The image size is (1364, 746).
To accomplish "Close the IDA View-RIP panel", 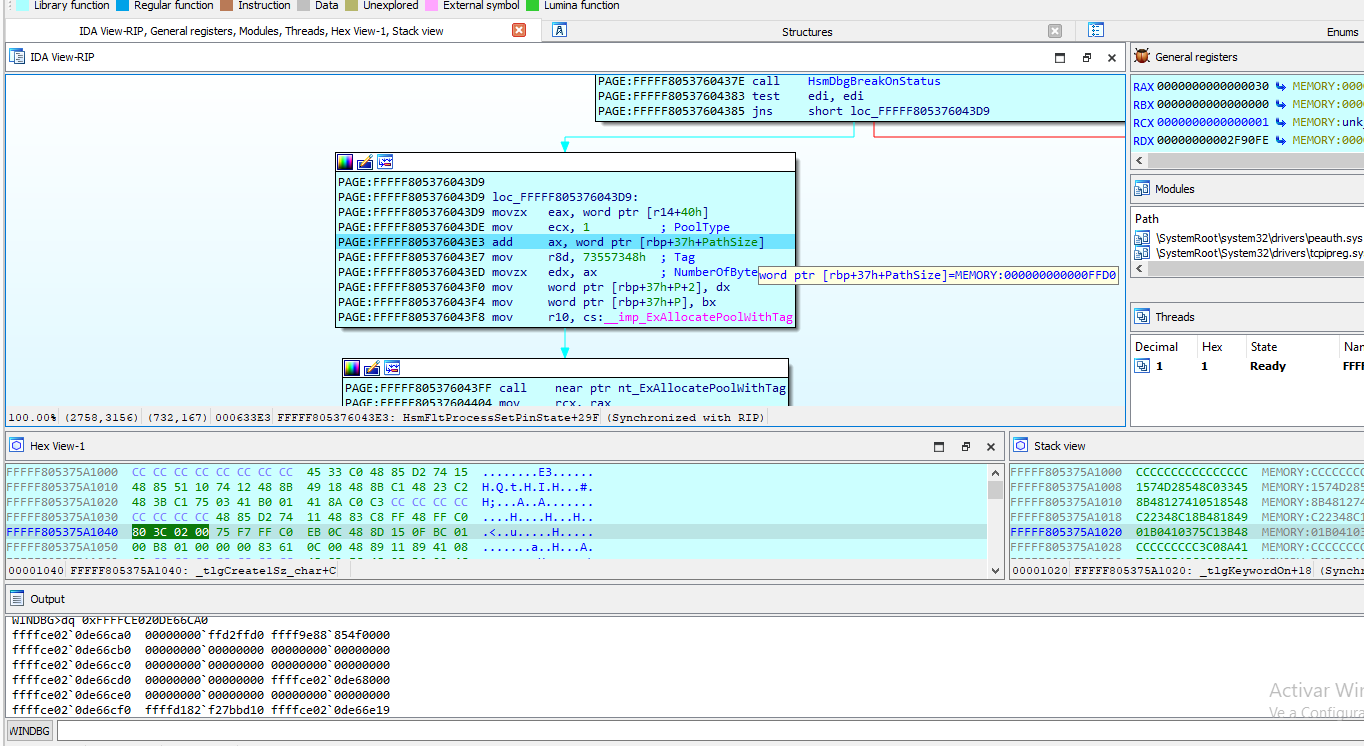I will [x=1112, y=58].
